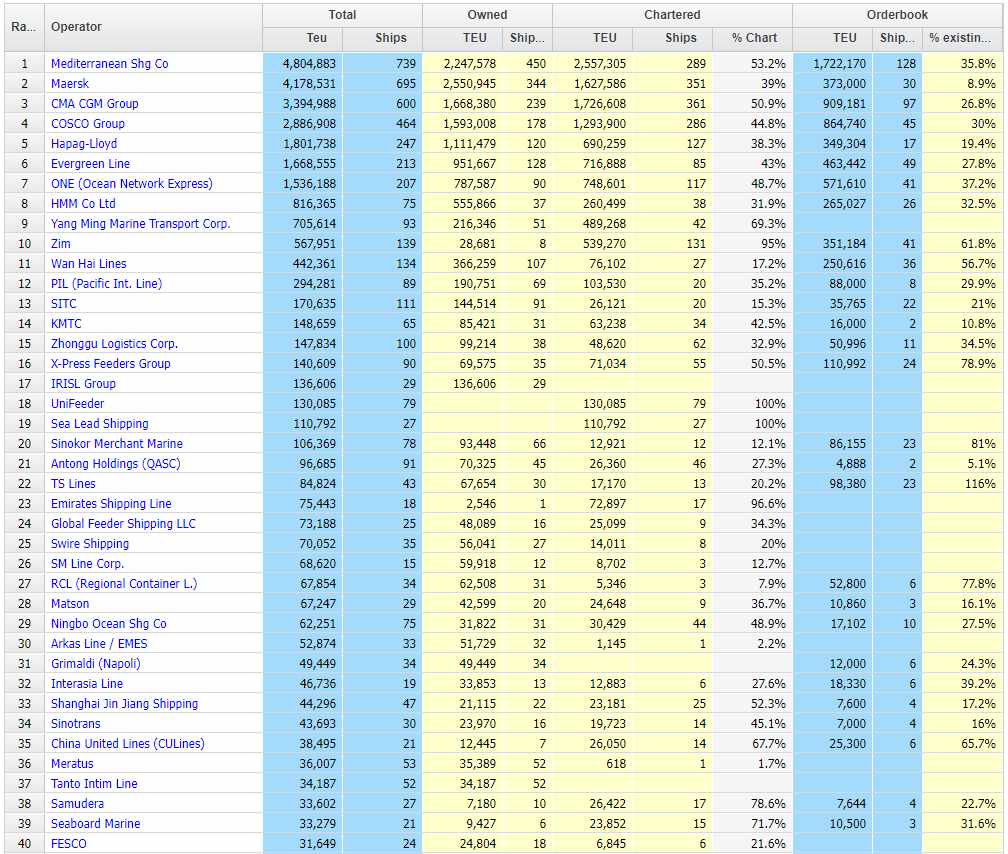Open the HMM Co Ltd link
The width and height of the screenshot is (1008, 854).
[x=83, y=203]
